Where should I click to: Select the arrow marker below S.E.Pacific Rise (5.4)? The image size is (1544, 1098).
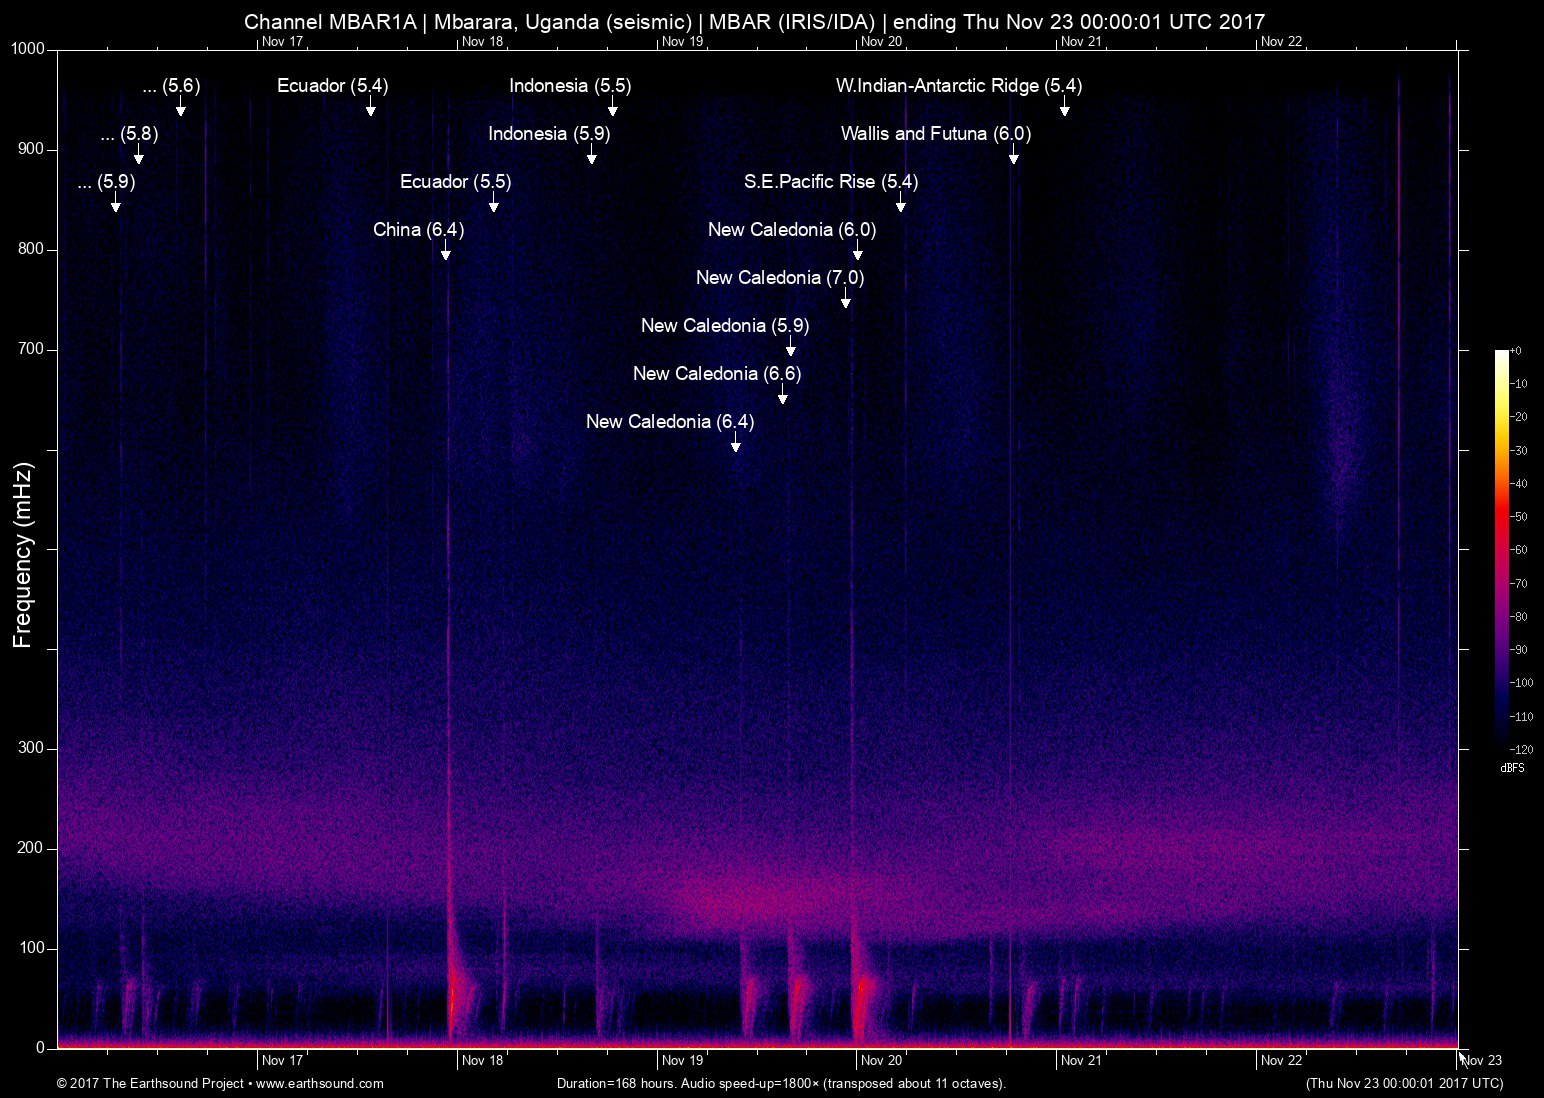pos(901,203)
